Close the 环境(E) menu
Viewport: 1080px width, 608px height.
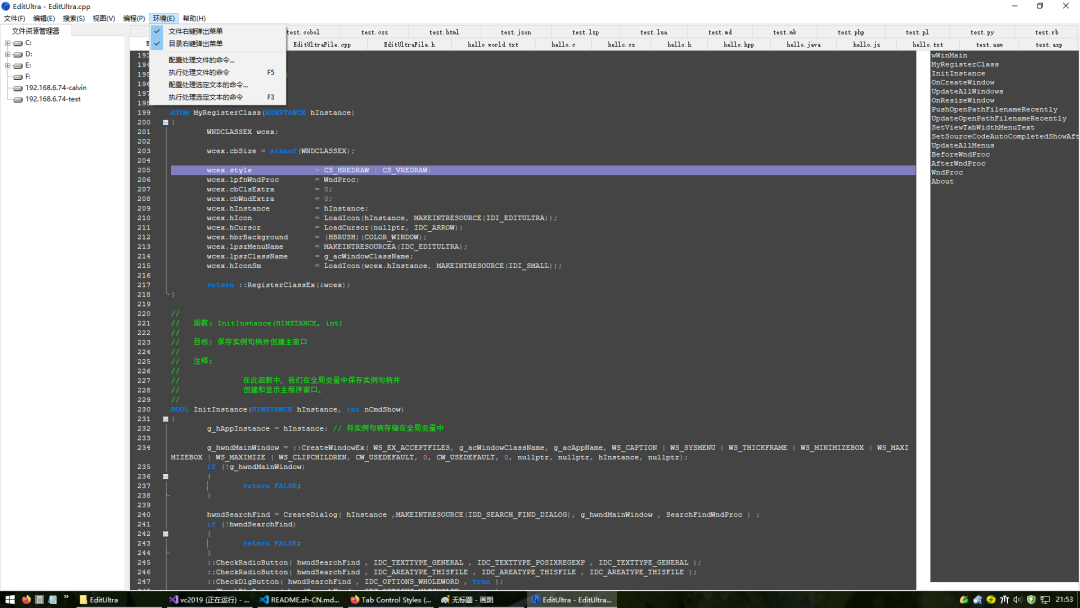pos(164,19)
